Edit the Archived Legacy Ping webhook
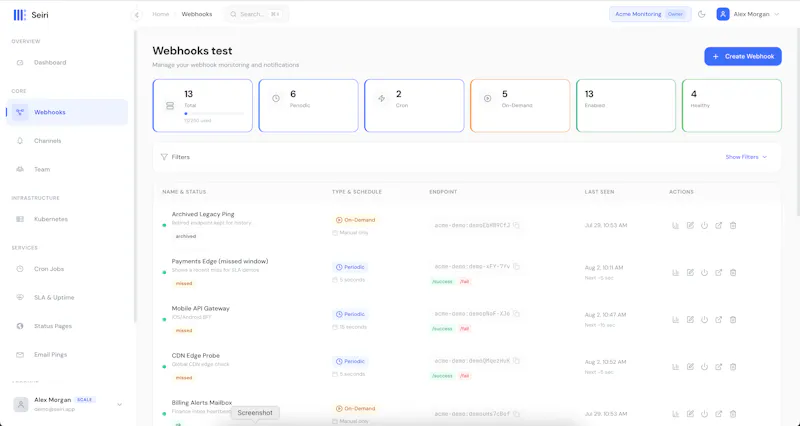The height and width of the screenshot is (426, 800). pos(690,225)
